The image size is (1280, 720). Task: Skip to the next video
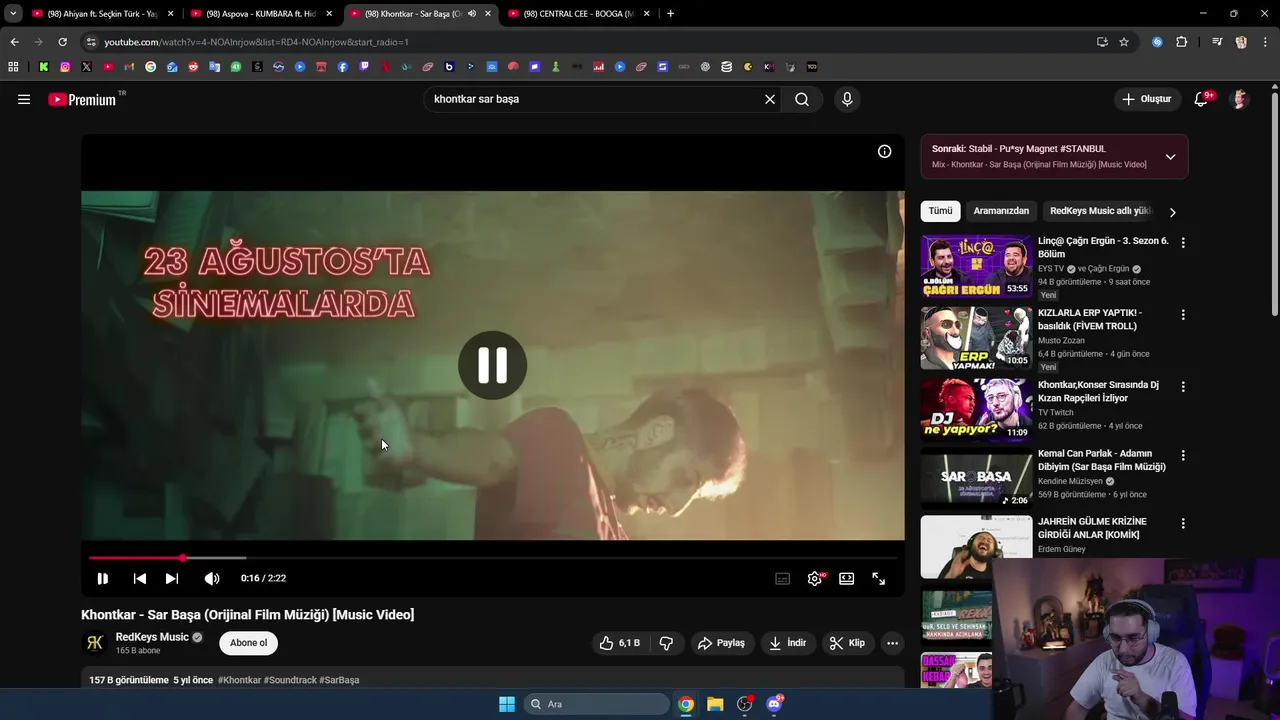click(172, 578)
